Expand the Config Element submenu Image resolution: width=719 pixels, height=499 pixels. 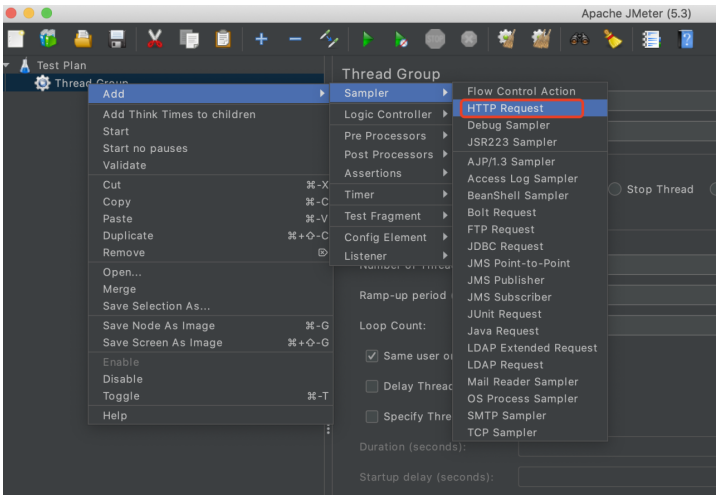point(391,237)
